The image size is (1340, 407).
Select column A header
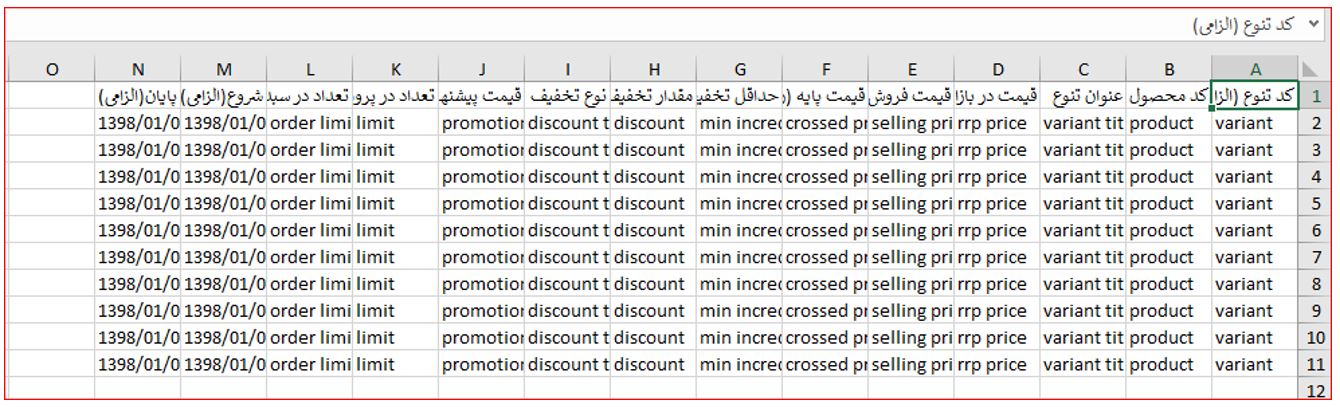pyautogui.click(x=1255, y=69)
